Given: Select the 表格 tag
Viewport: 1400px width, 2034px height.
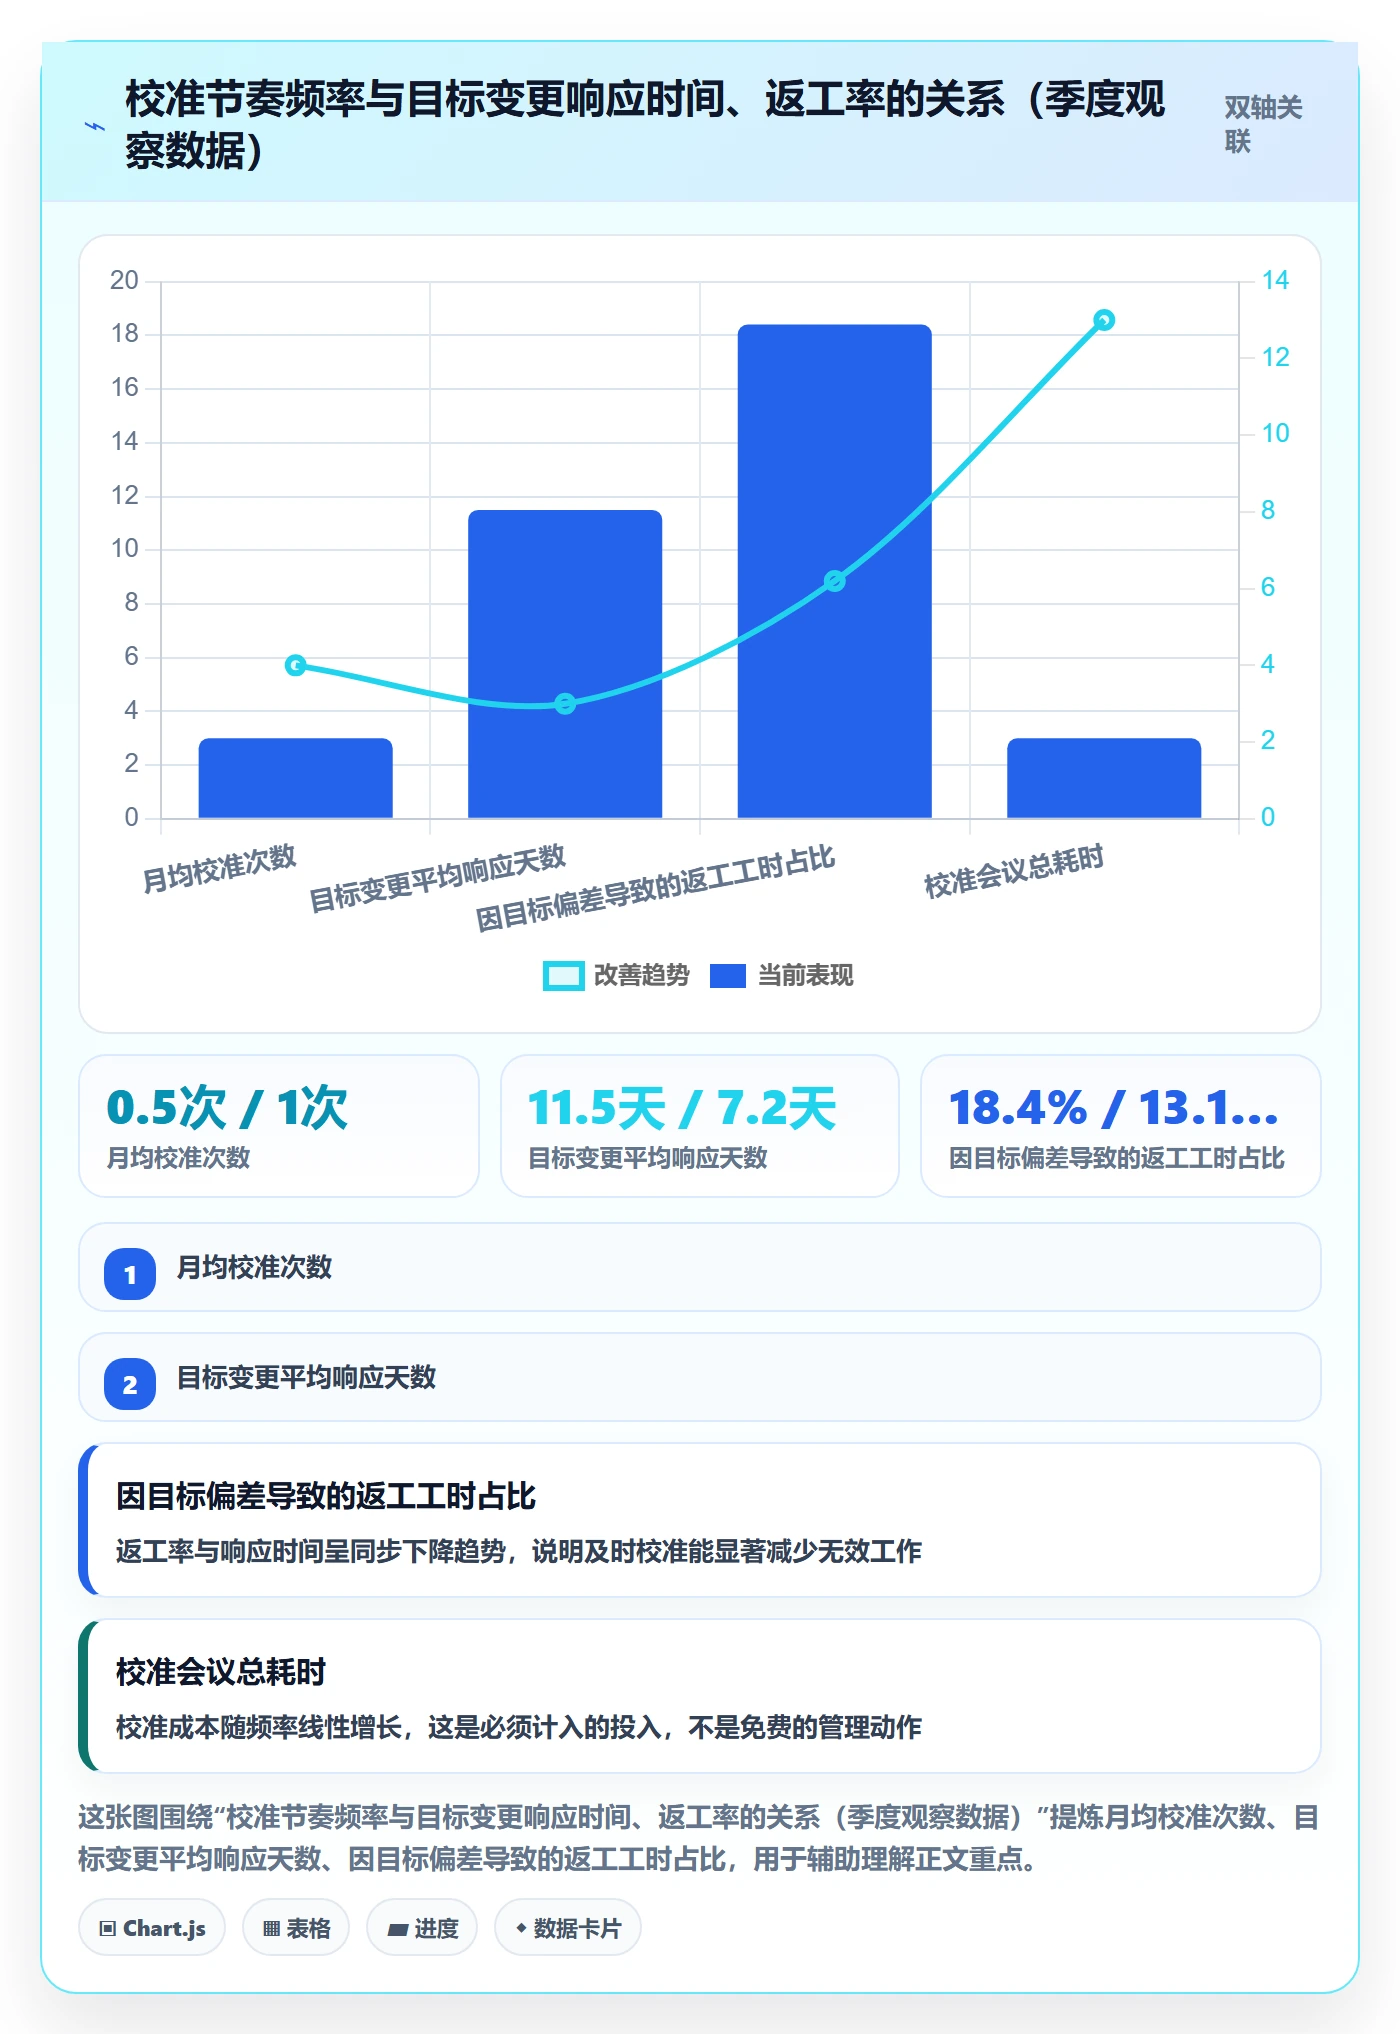Looking at the screenshot, I should (x=296, y=1928).
